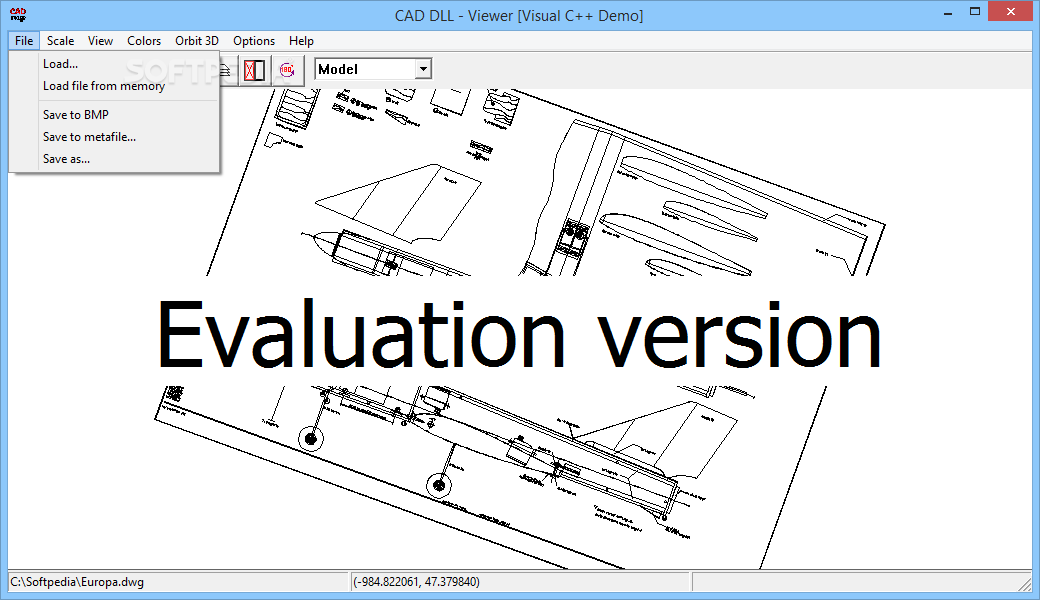This screenshot has width=1040, height=600.
Task: Open the Colors menu
Action: point(144,40)
